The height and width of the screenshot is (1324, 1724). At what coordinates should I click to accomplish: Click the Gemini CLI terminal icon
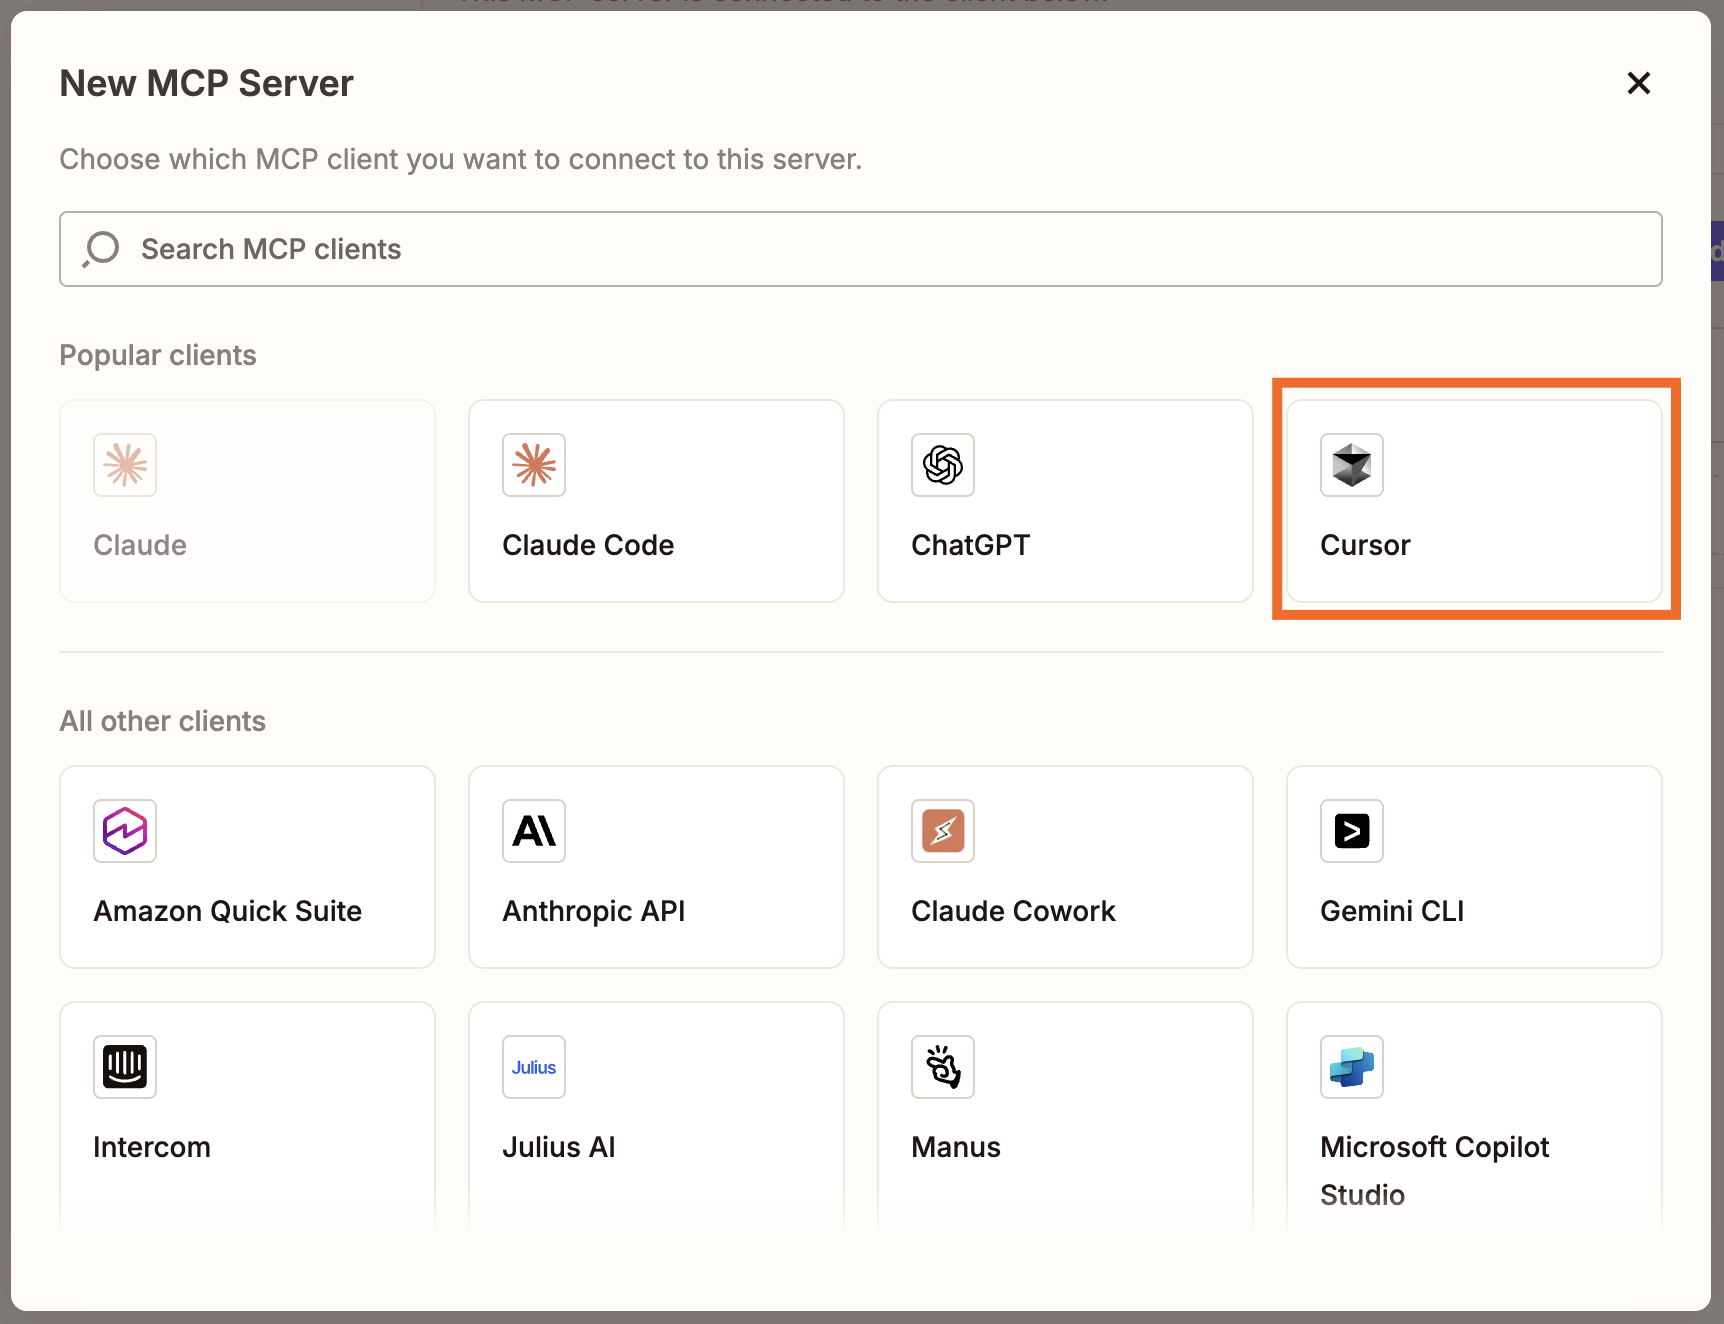click(1351, 831)
